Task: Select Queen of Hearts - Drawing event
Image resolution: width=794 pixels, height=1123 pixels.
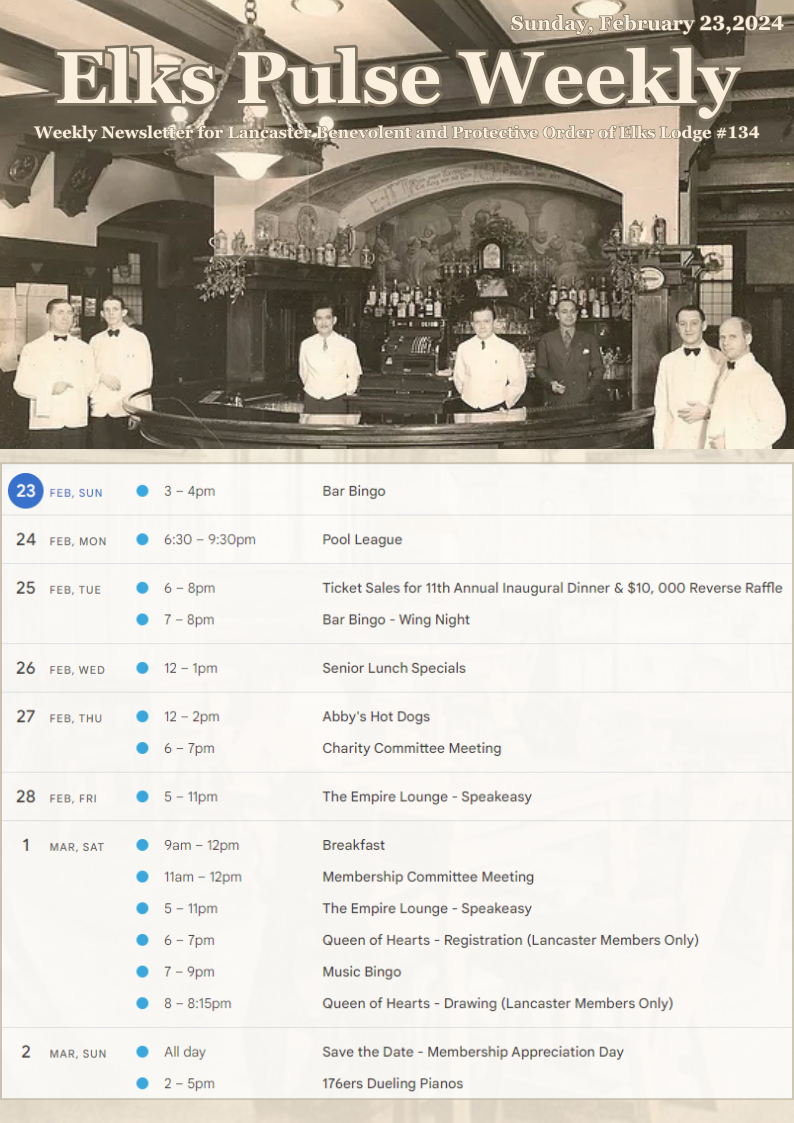Action: pyautogui.click(x=498, y=1003)
